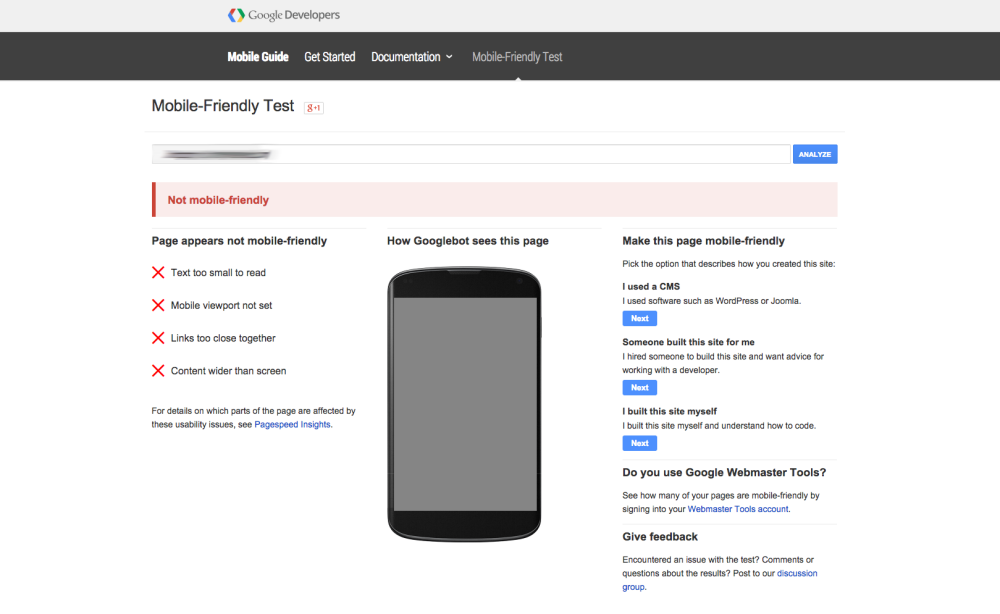Click the Google Developers logo
Viewport: 1000px width, 614px height.
pos(284,15)
